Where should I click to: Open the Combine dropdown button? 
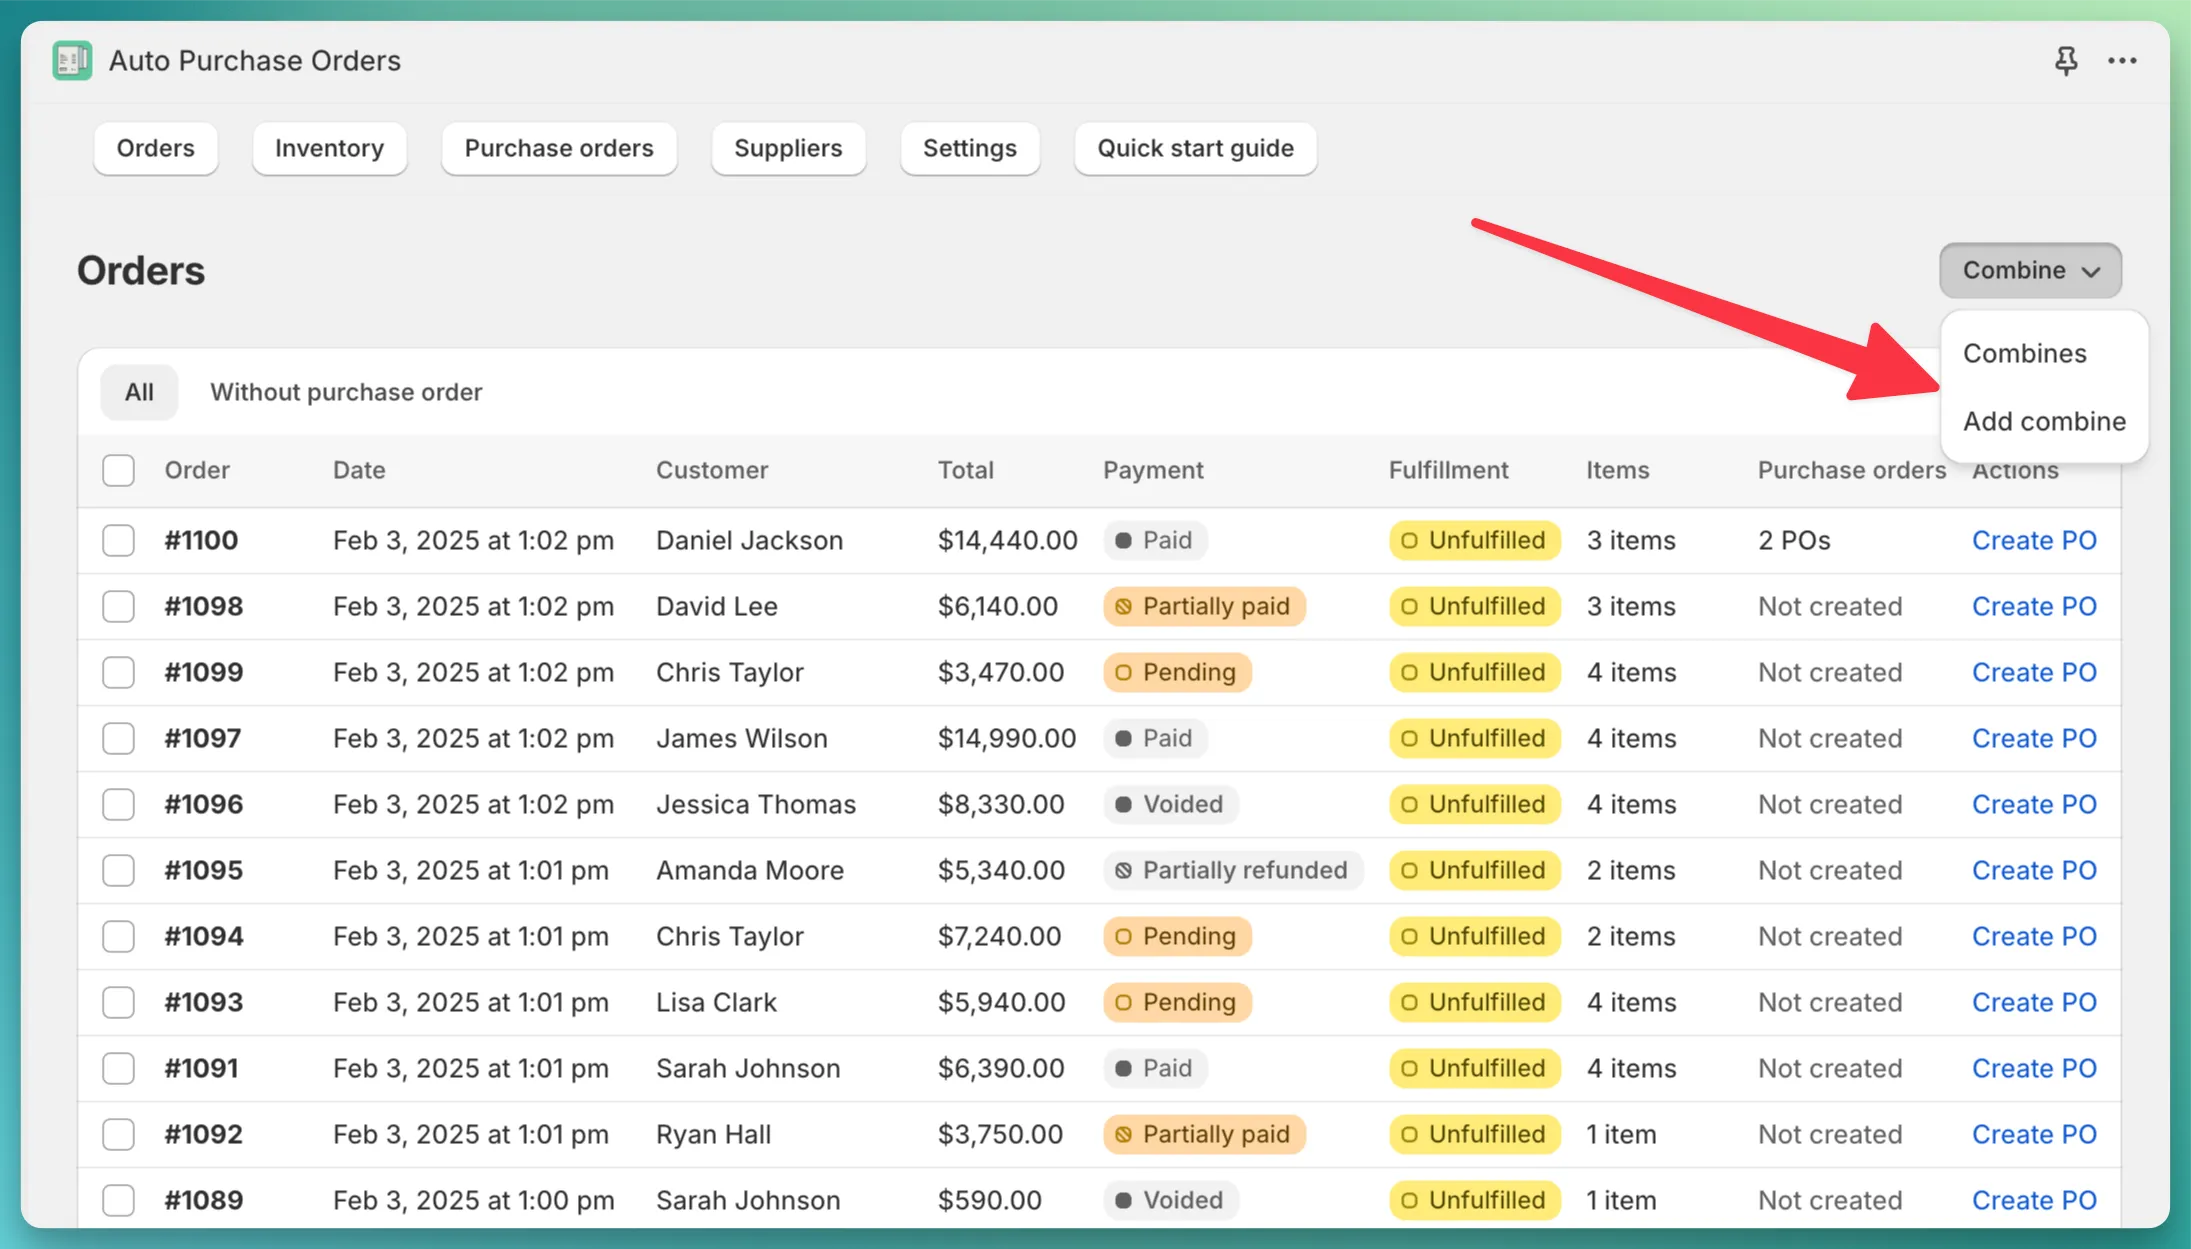pos(2030,270)
